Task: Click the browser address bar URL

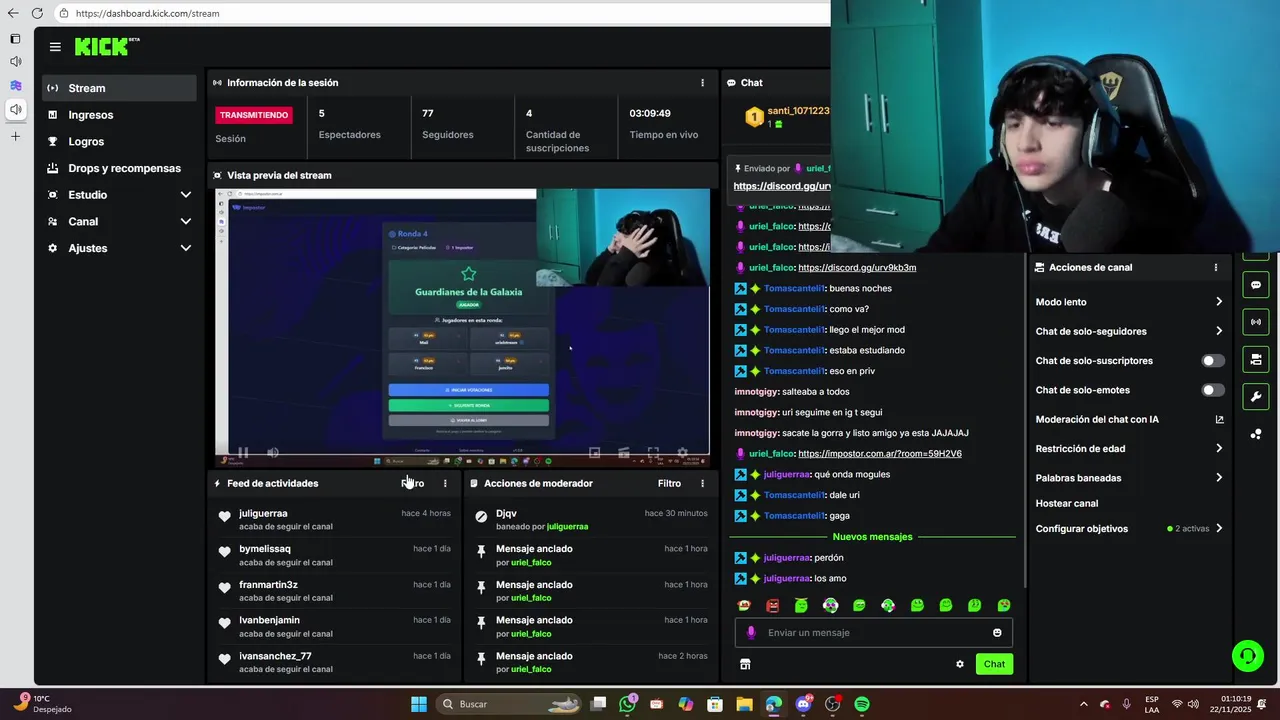Action: 147,13
